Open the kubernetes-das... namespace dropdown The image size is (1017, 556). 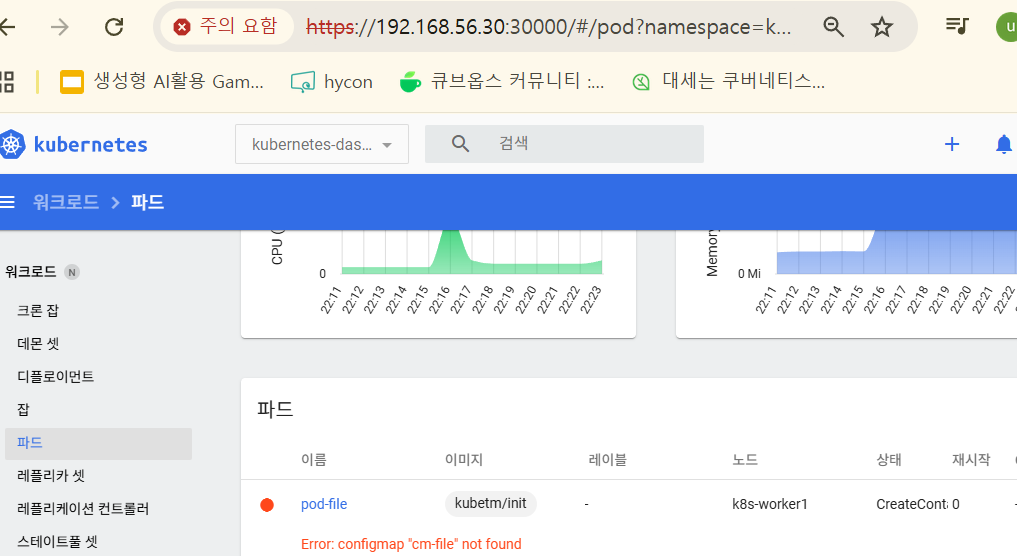click(322, 144)
